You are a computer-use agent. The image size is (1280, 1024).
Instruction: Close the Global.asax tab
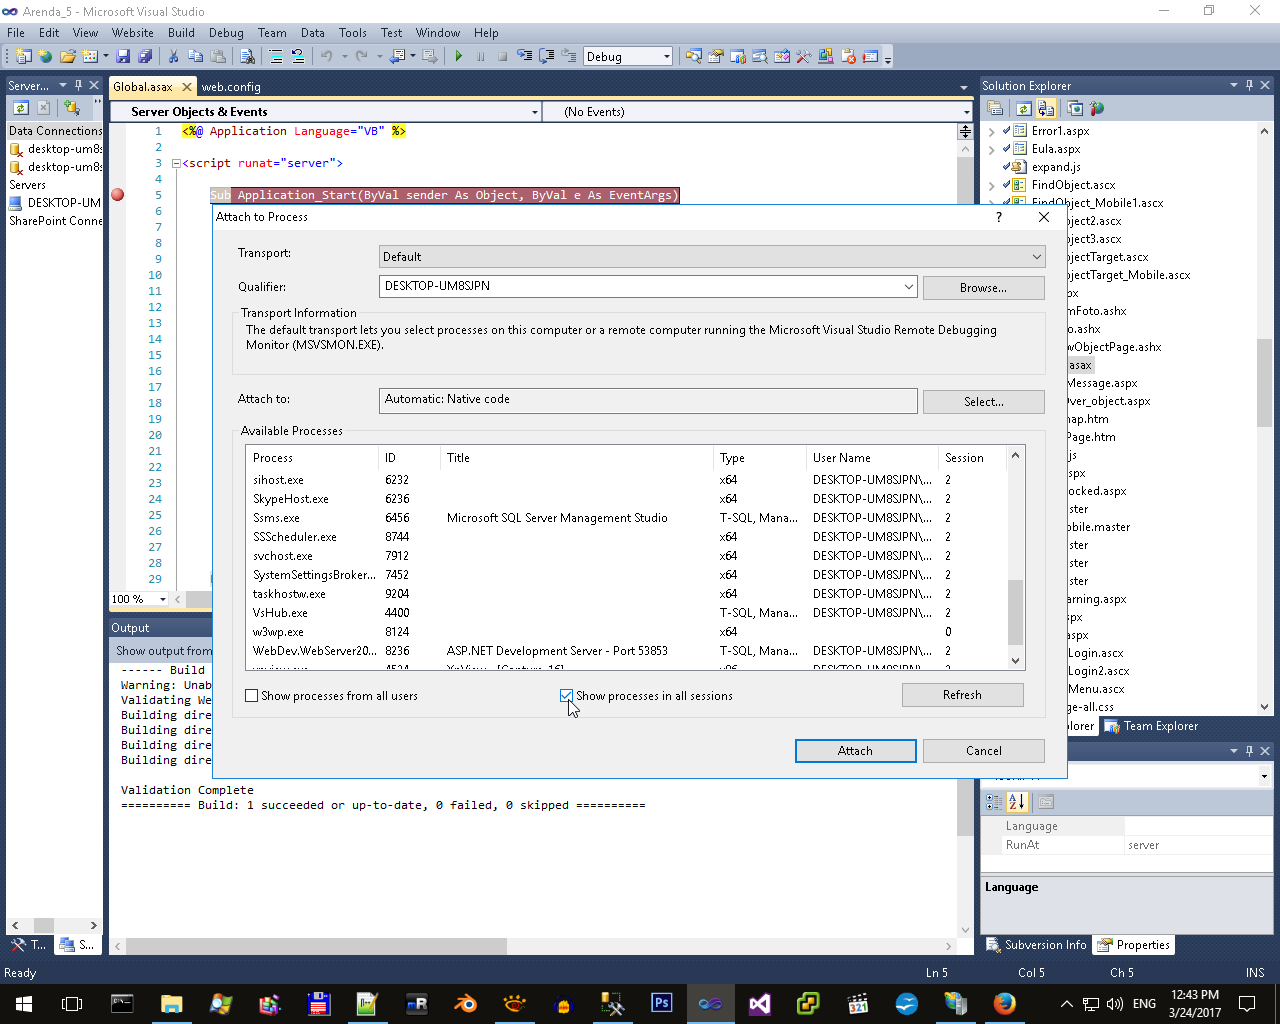(187, 87)
